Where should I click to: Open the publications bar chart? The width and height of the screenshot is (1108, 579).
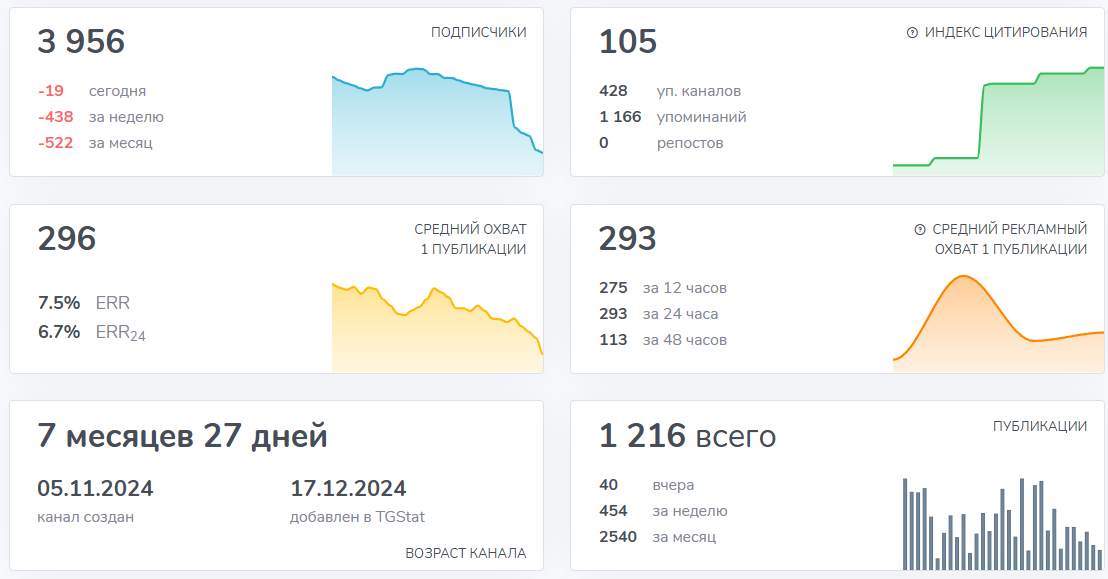(x=1002, y=524)
